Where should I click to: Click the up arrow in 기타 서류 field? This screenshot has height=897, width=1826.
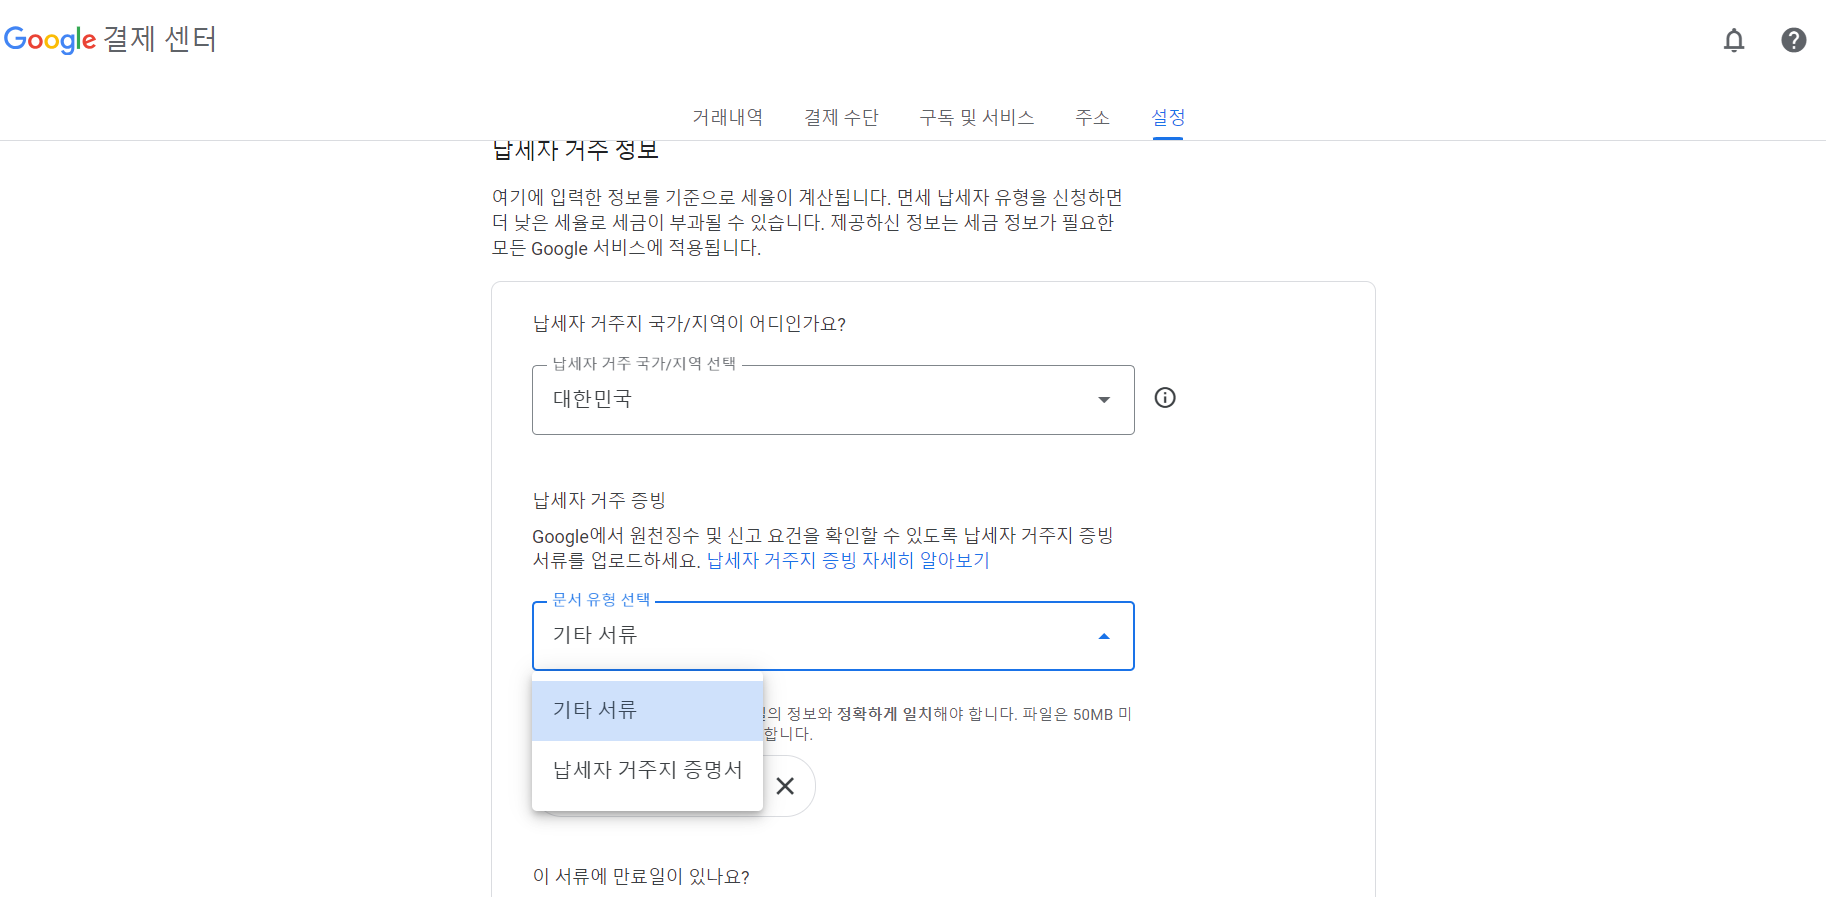coord(1104,636)
